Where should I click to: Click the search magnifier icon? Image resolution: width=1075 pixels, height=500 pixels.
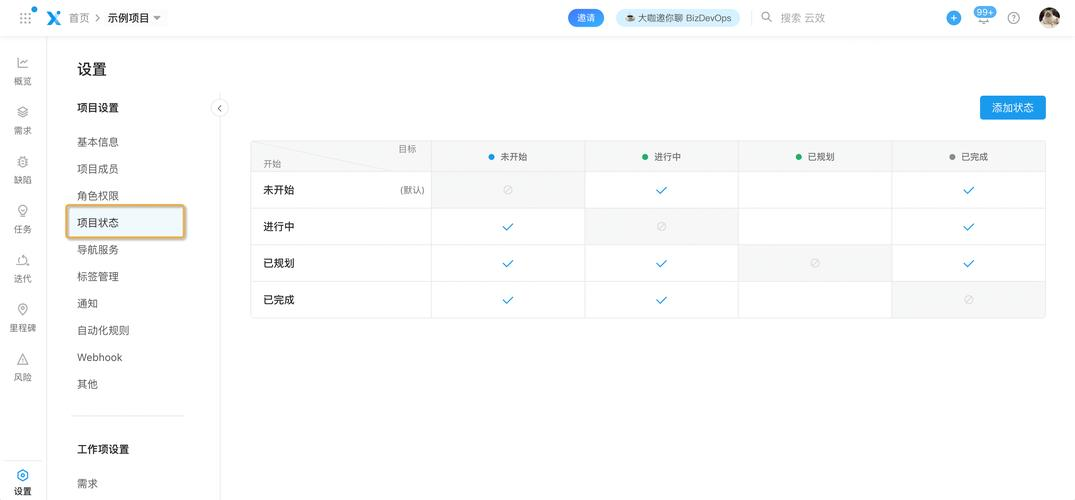pyautogui.click(x=766, y=17)
